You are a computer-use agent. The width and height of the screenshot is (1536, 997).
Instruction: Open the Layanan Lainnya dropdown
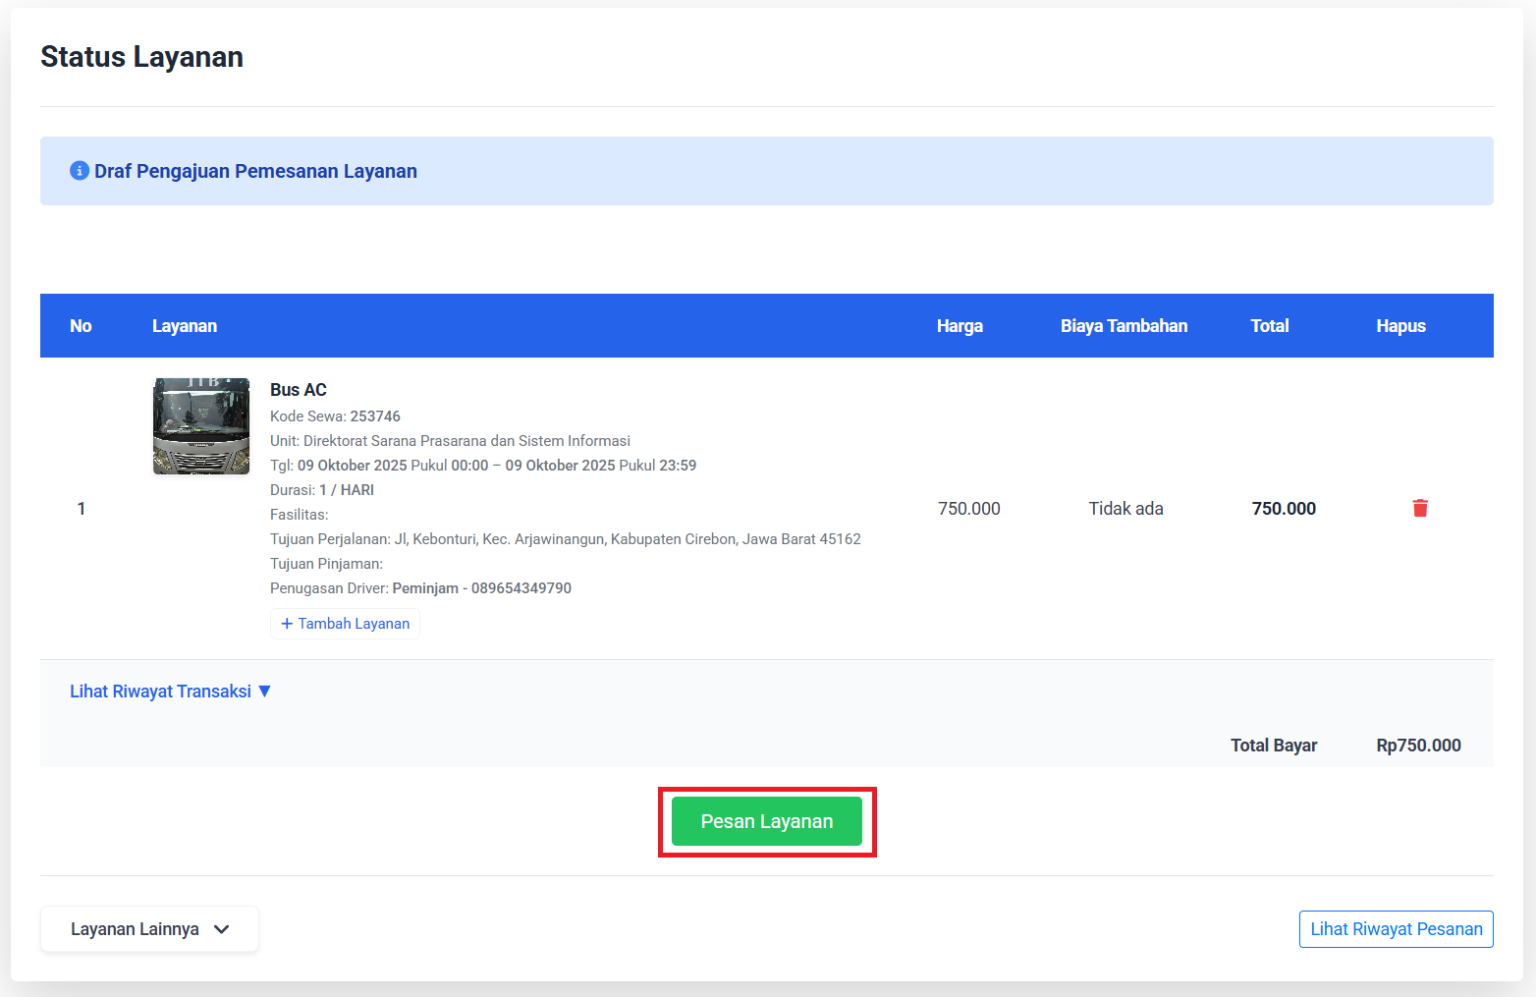point(149,929)
